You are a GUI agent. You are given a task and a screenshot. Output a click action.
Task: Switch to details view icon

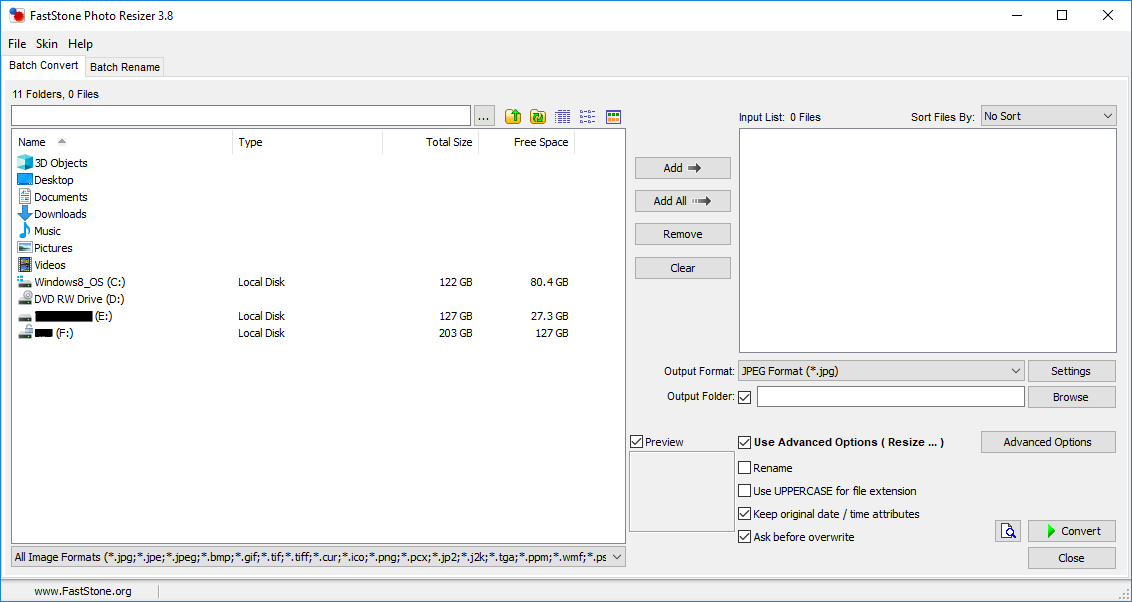563,117
